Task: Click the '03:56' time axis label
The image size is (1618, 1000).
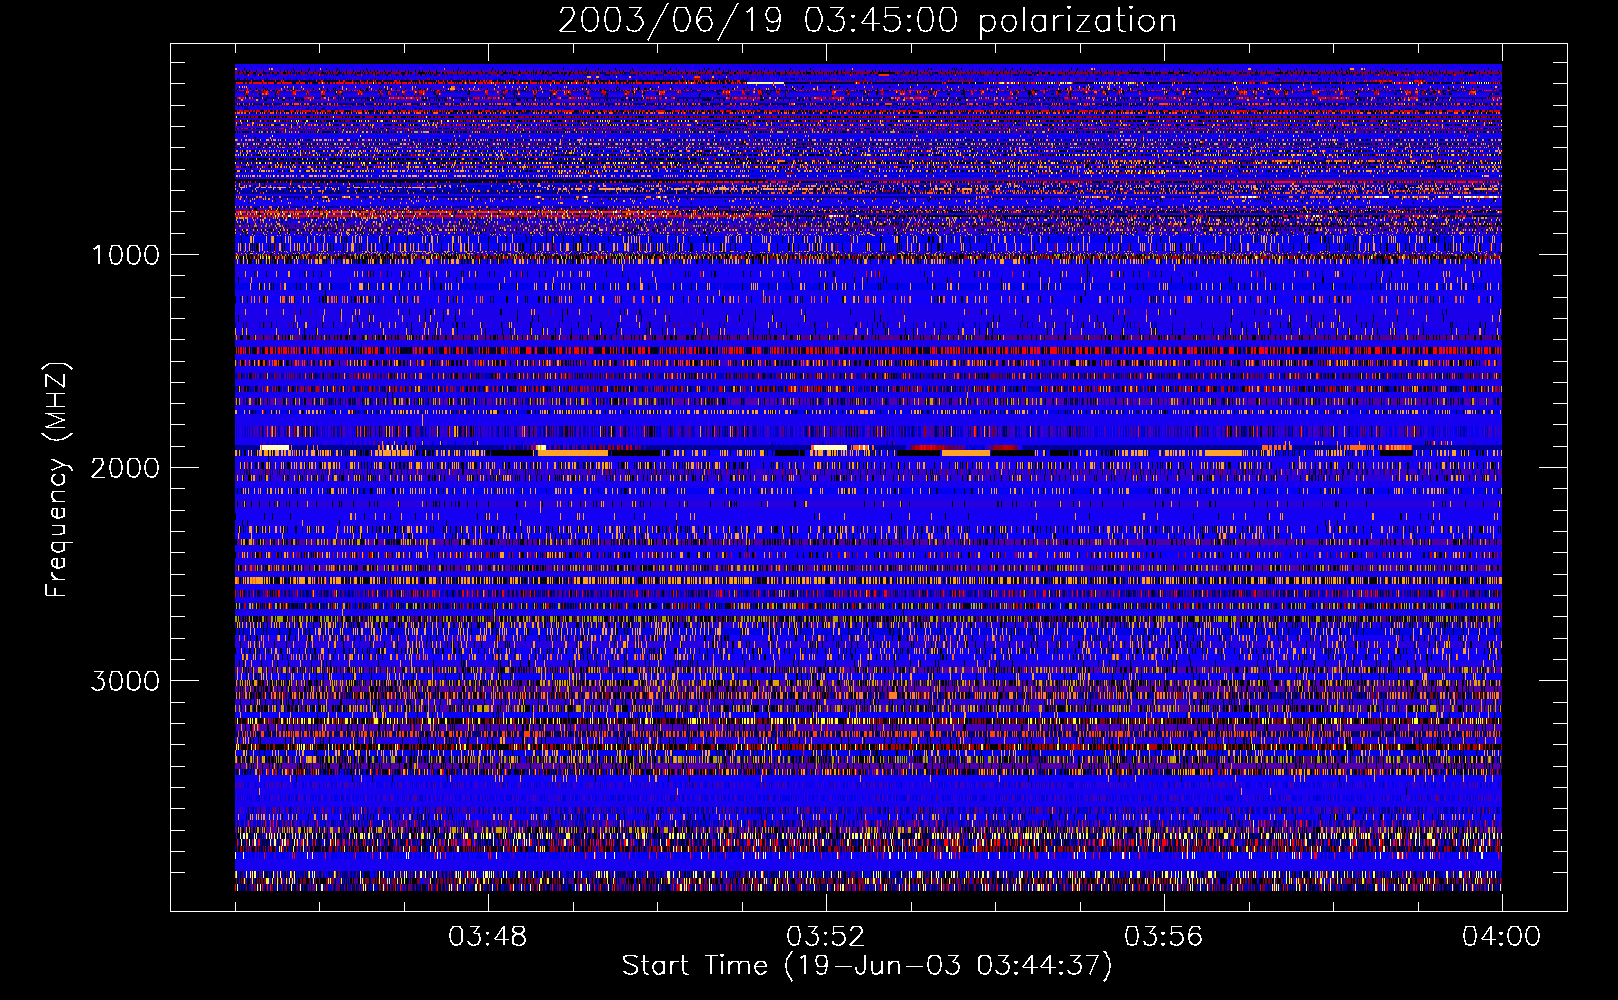Action: point(1163,937)
